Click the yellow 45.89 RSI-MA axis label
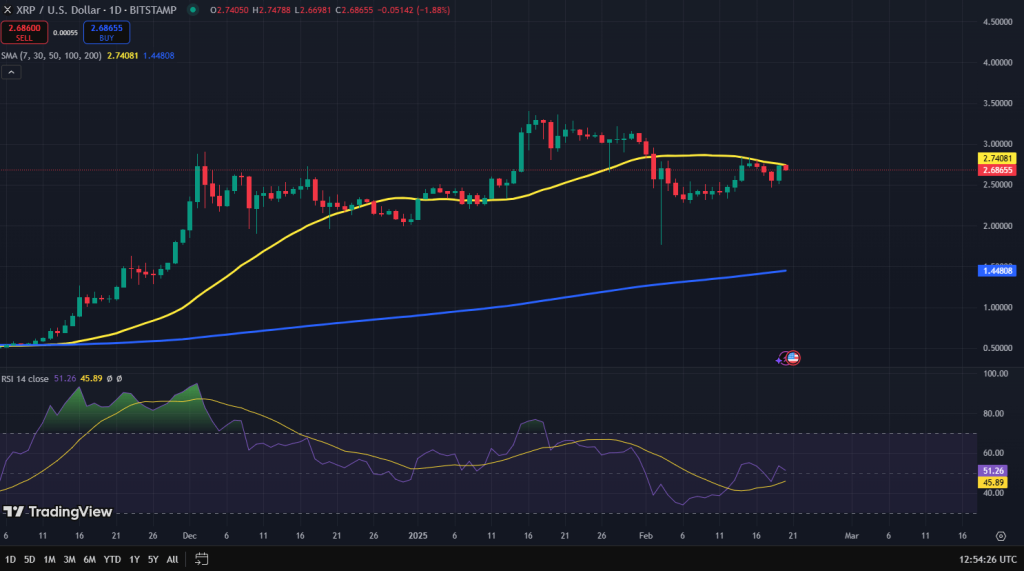Screen dimensions: 1024x571 (x=993, y=482)
